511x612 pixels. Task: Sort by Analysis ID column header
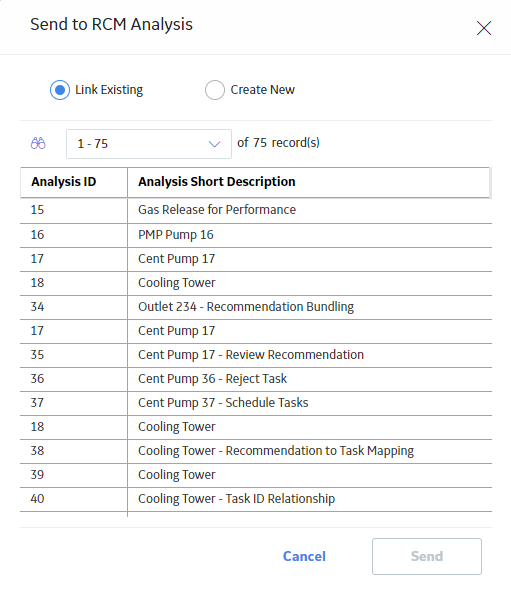pyautogui.click(x=64, y=182)
